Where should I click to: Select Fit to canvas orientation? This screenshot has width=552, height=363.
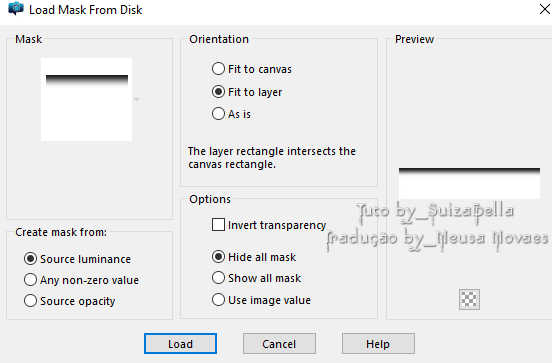[x=218, y=69]
